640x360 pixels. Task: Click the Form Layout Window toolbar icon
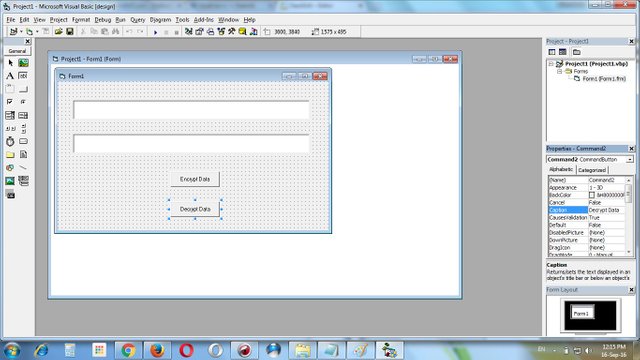[x=210, y=31]
